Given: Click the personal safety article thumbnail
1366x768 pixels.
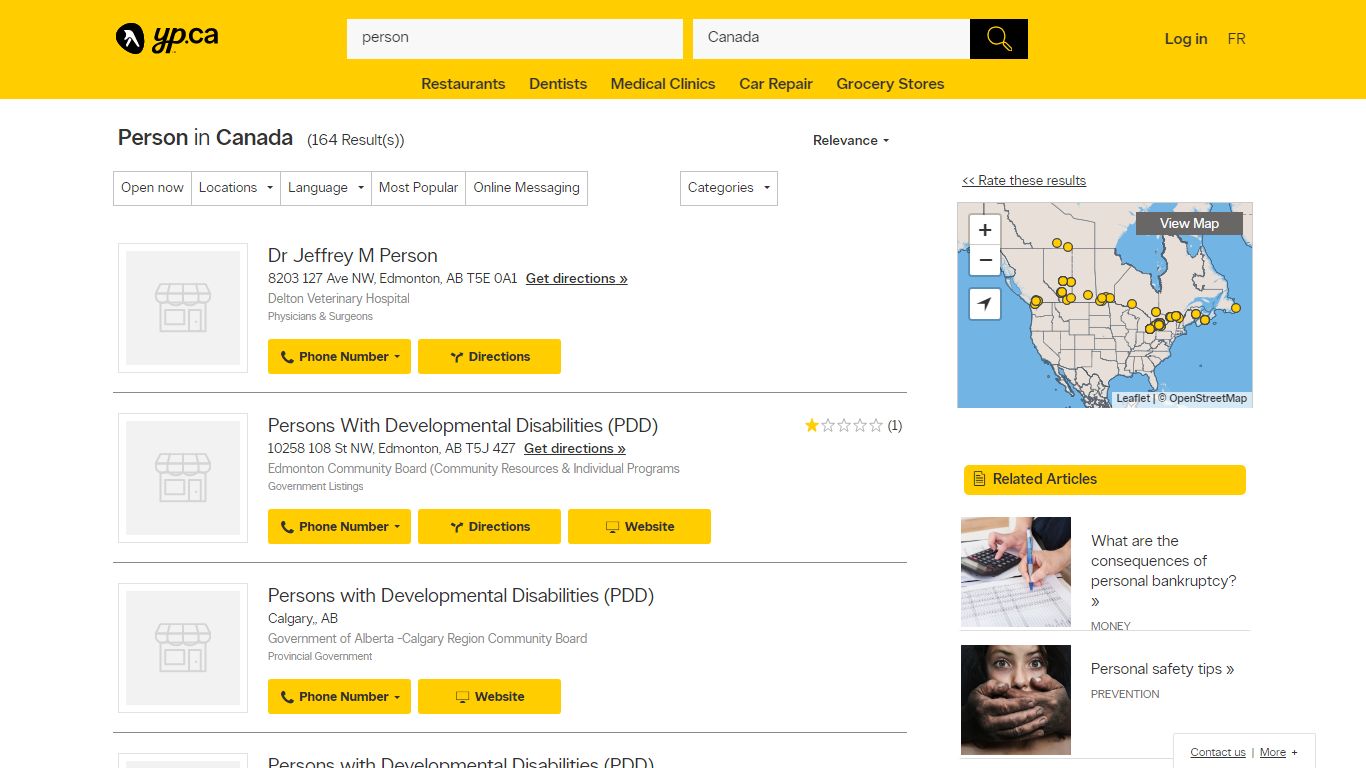Looking at the screenshot, I should [x=1016, y=700].
